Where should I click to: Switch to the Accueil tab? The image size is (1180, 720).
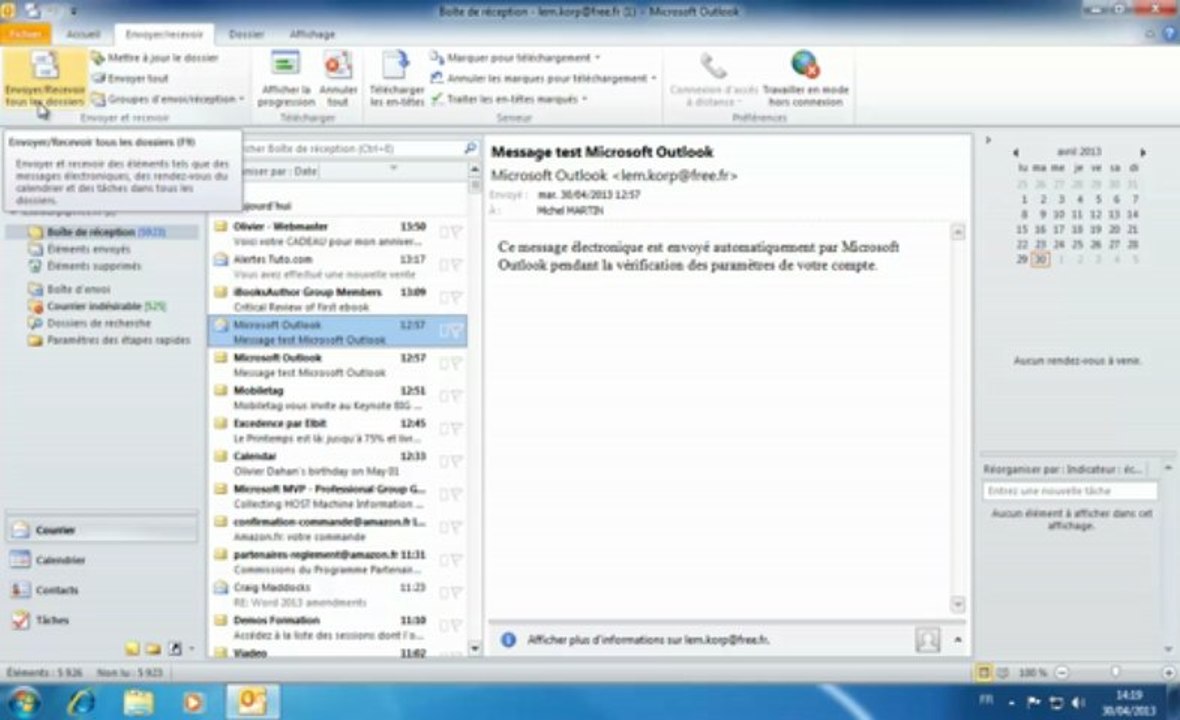[x=83, y=34]
